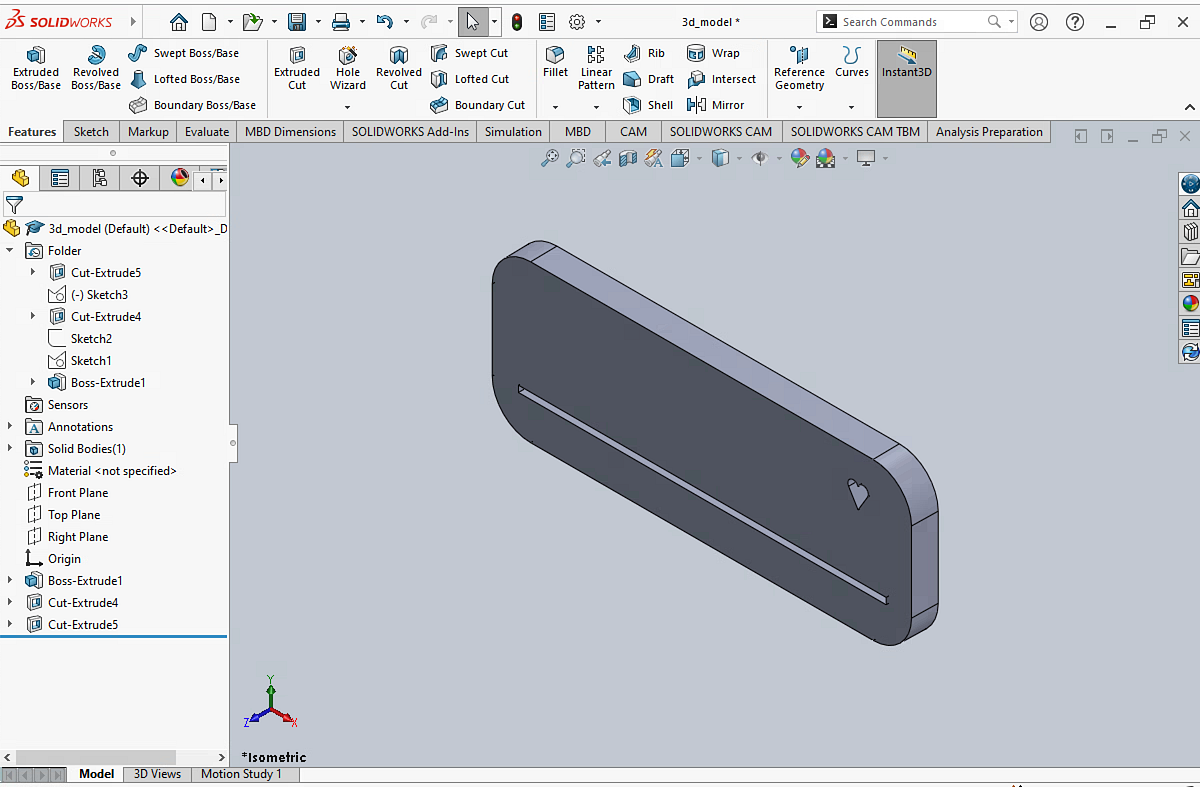
Task: Click the Extruded Boss/Base tool
Action: coord(35,68)
